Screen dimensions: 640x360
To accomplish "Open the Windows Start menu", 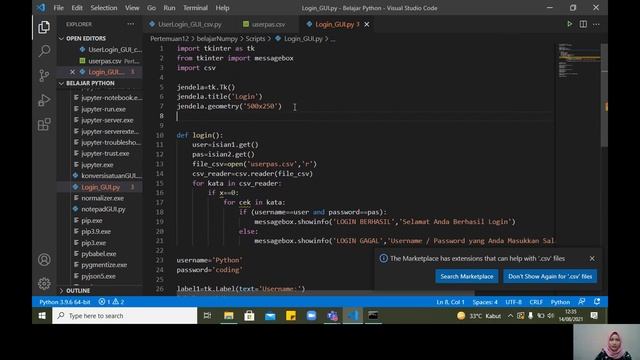I will click(x=42, y=316).
